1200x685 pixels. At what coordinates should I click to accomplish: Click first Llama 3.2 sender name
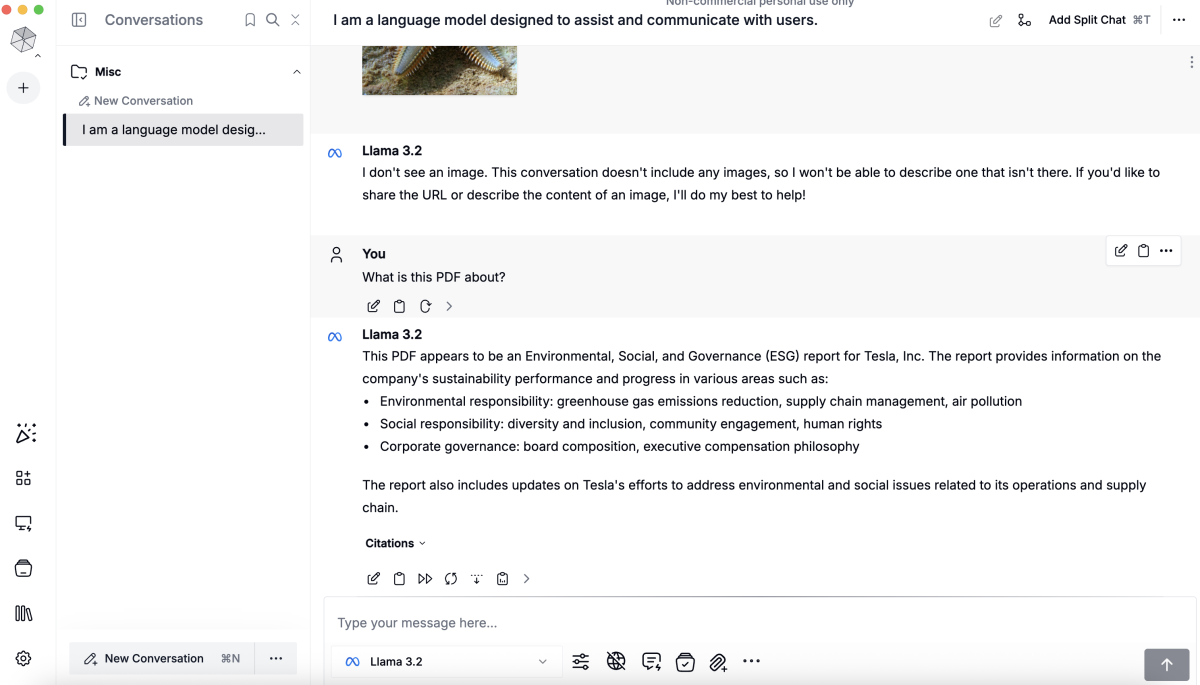[392, 151]
